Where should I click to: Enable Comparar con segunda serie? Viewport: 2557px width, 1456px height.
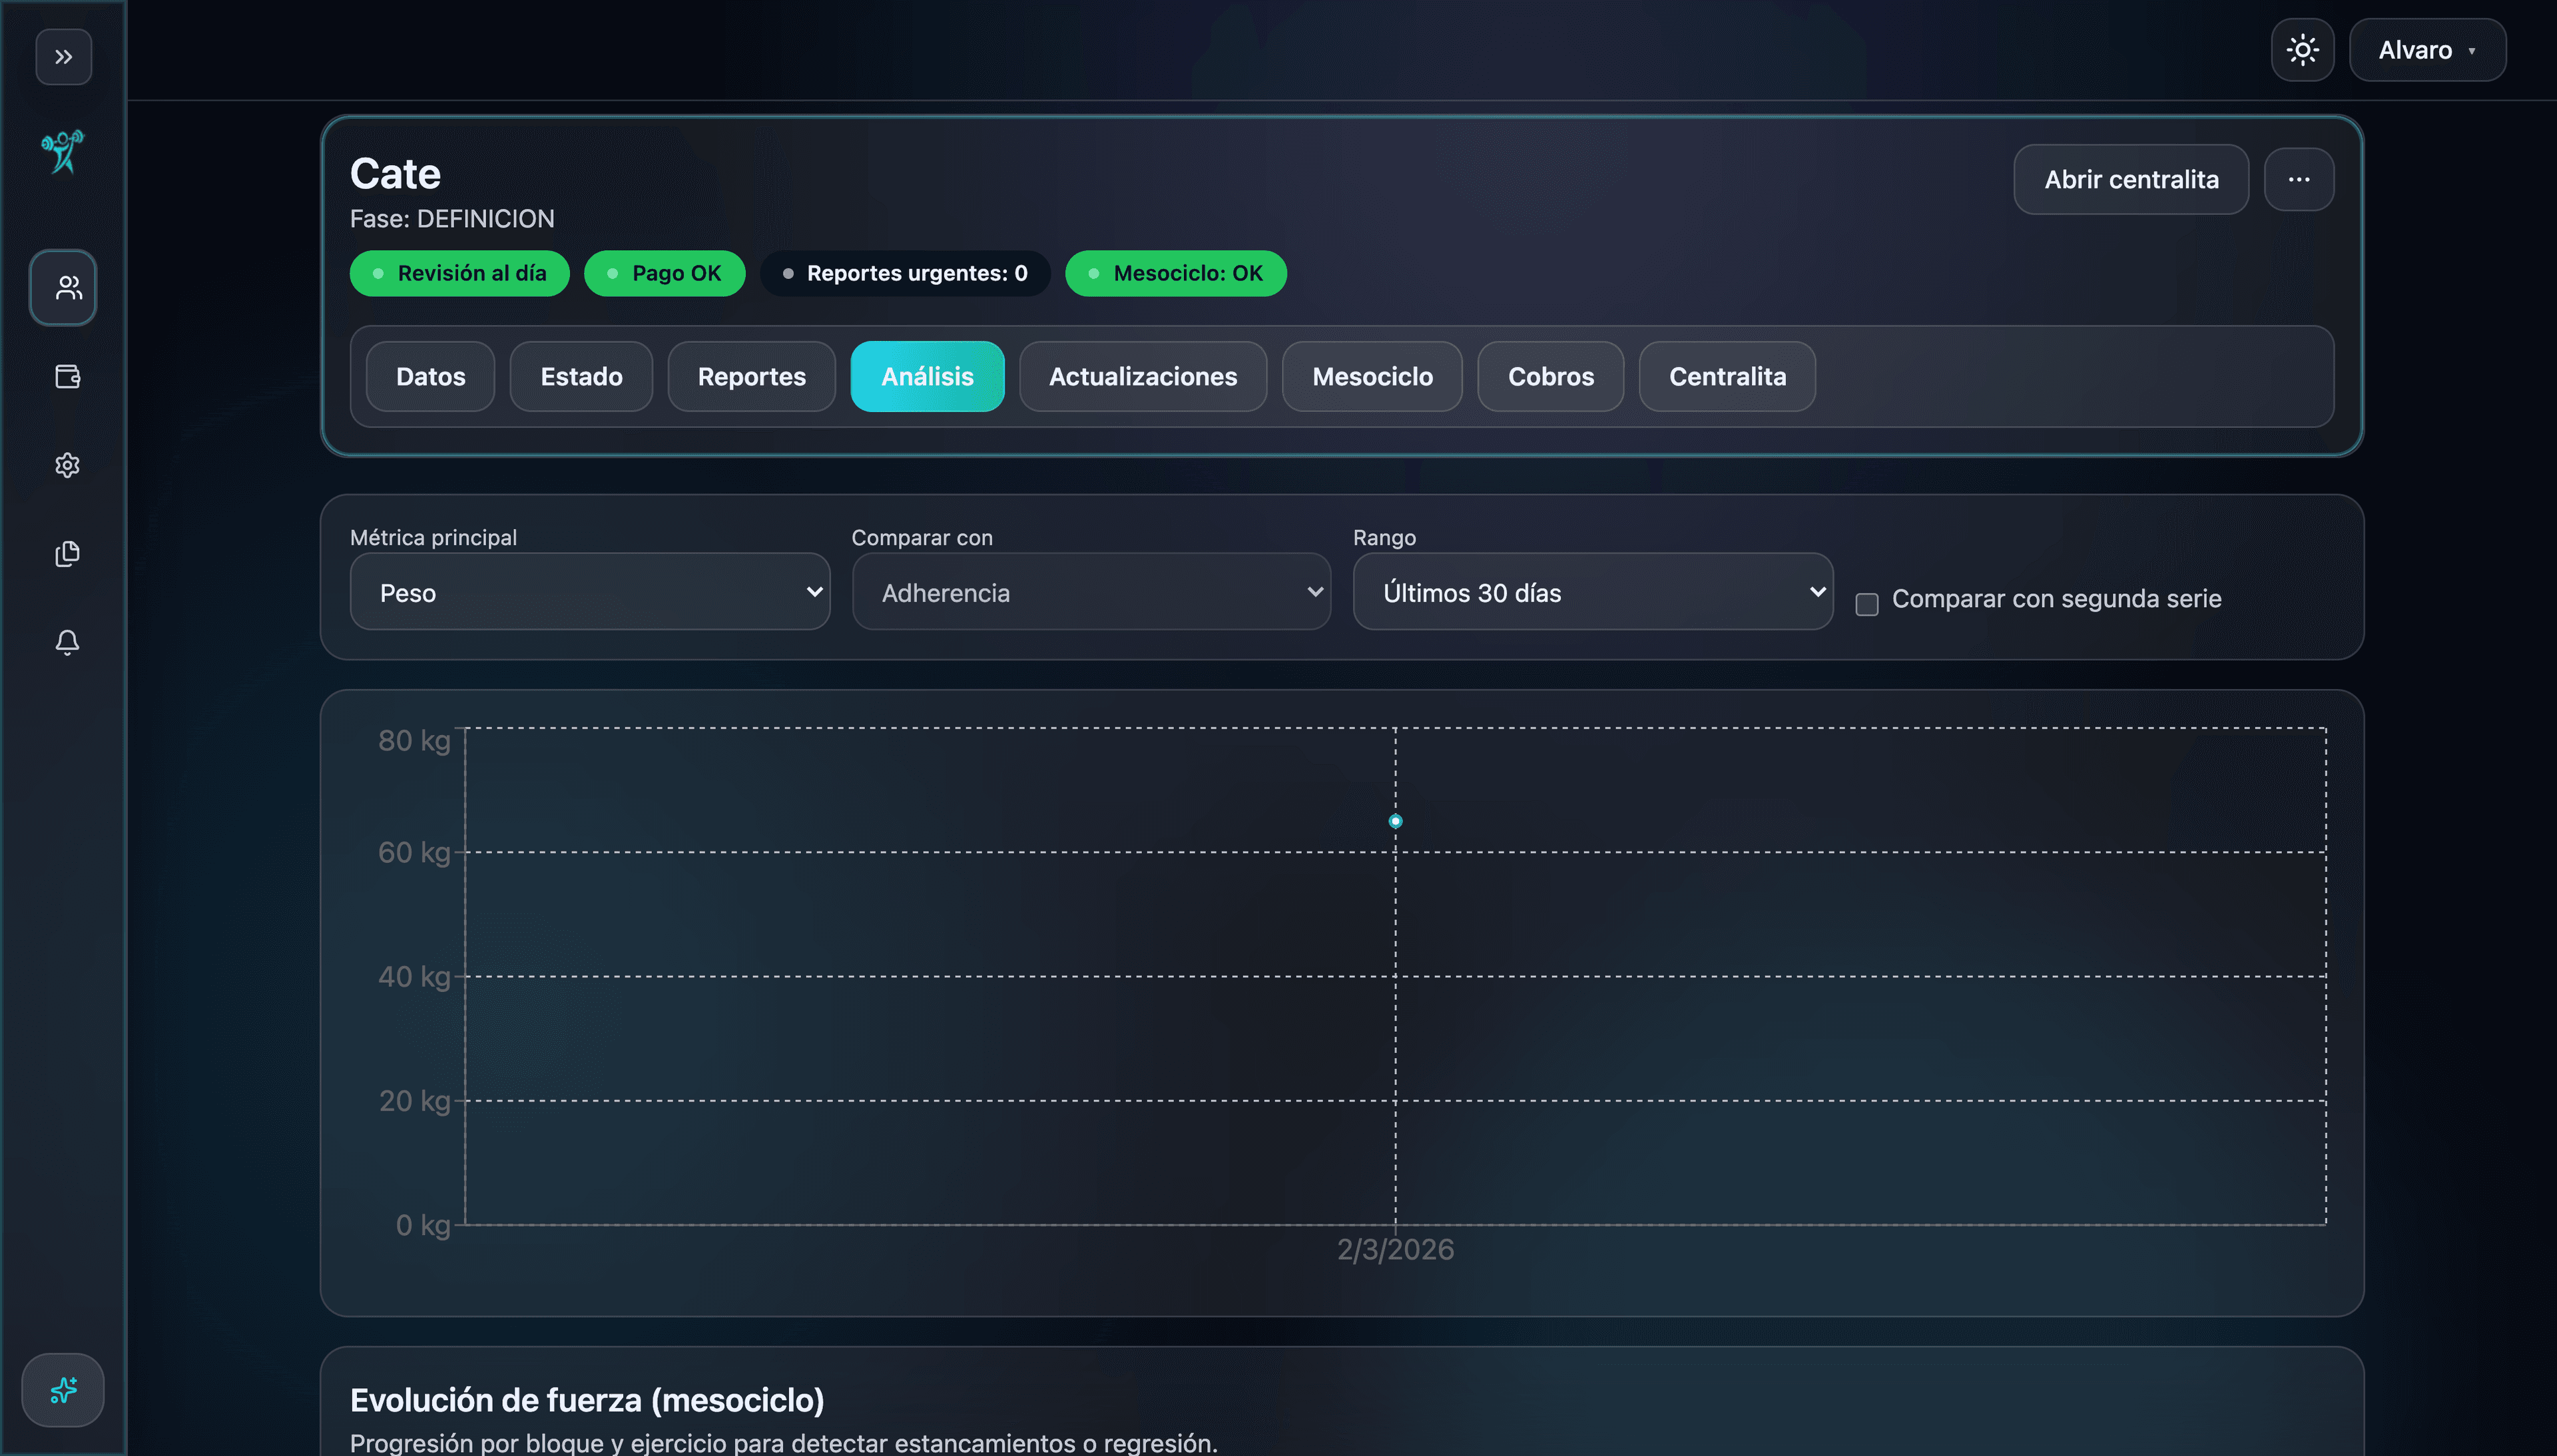(1866, 604)
